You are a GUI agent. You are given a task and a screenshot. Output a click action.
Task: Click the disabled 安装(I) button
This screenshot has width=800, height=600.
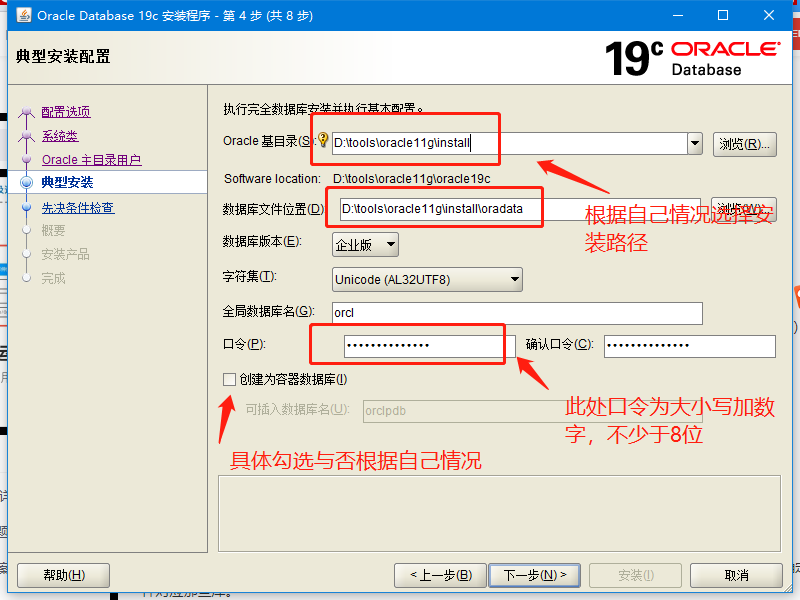pos(636,576)
